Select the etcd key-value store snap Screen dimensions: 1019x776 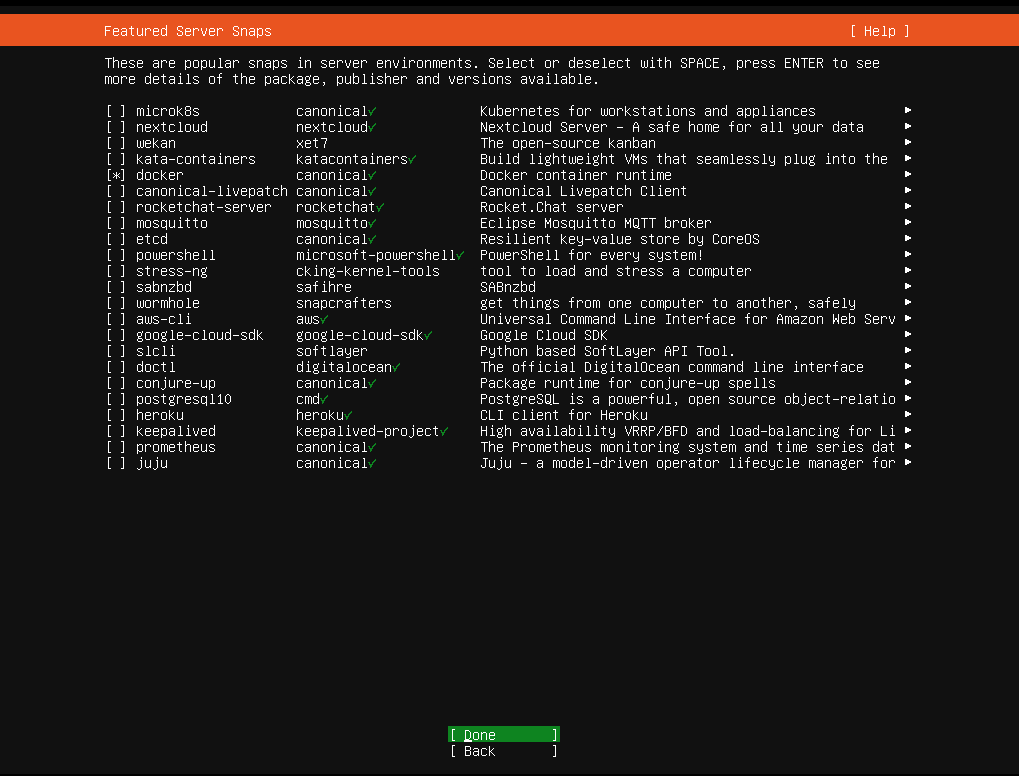tap(115, 239)
